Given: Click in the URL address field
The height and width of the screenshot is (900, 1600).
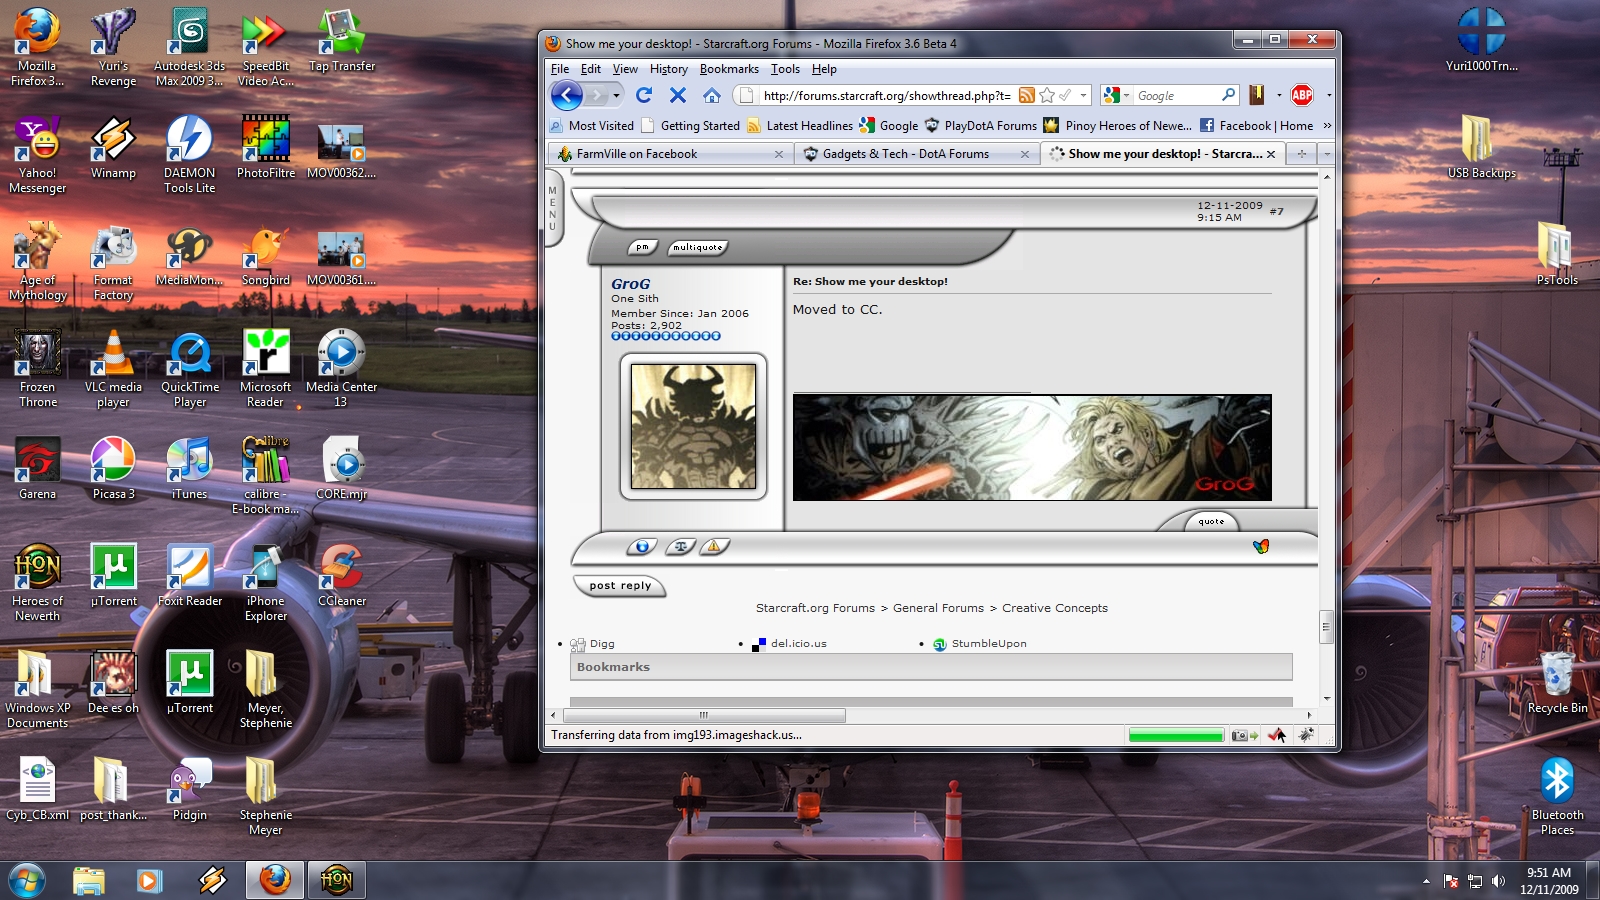Looking at the screenshot, I should [886, 95].
